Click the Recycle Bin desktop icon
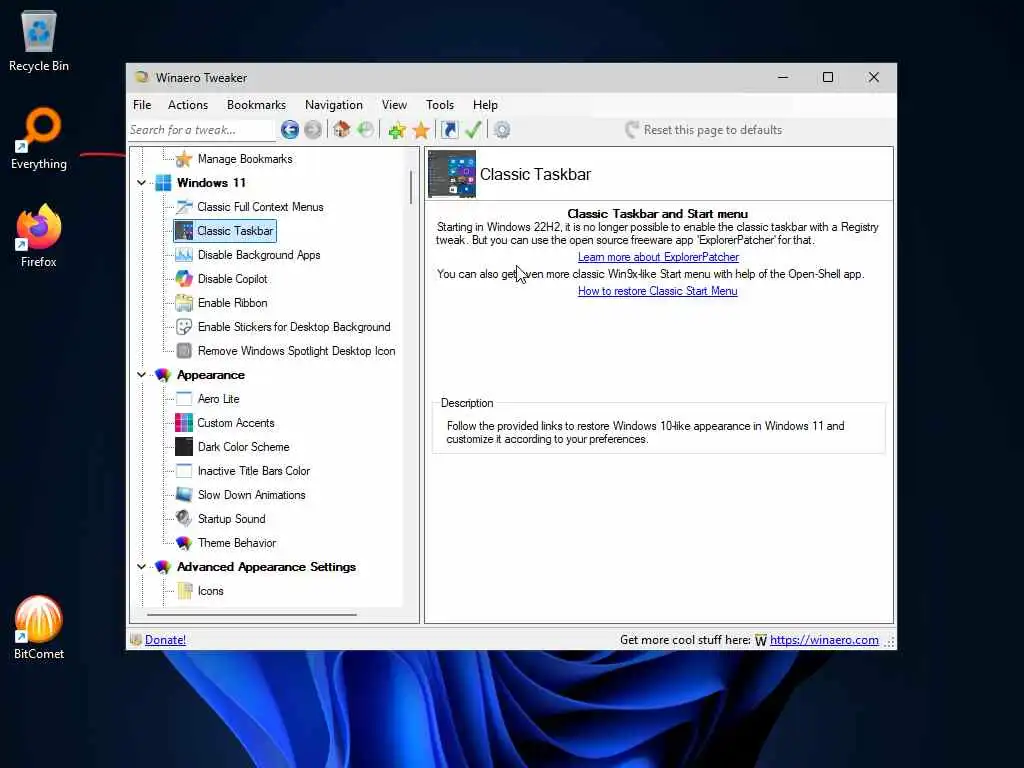Screen dimensions: 1024x768 pos(39,40)
